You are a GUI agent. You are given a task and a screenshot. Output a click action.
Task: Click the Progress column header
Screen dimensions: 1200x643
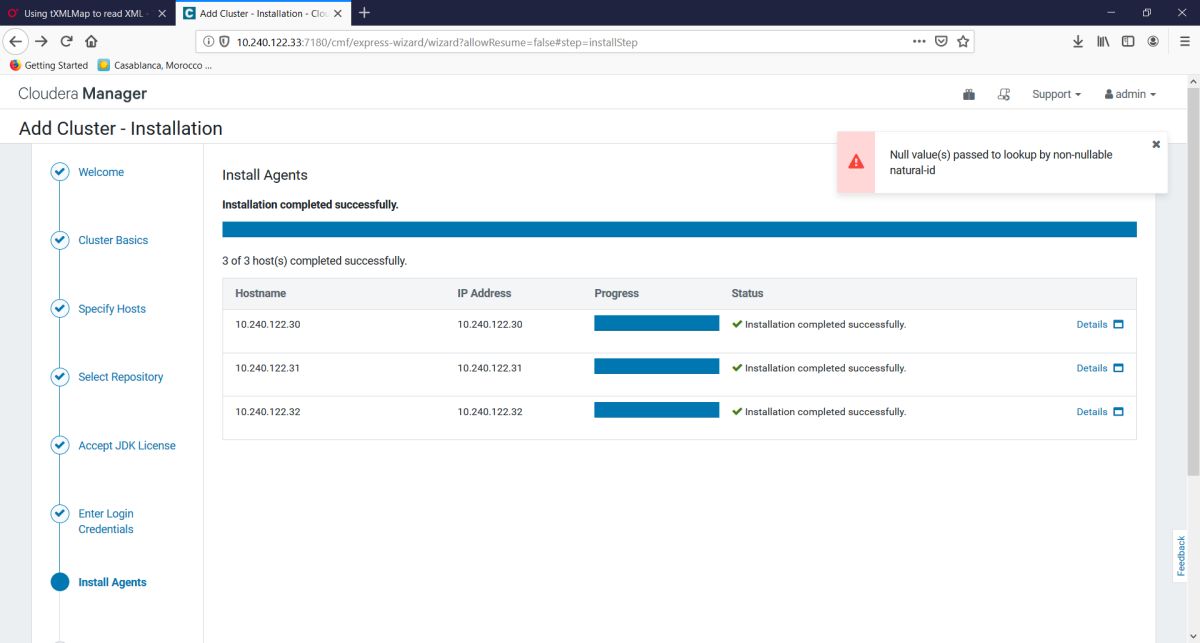point(616,293)
